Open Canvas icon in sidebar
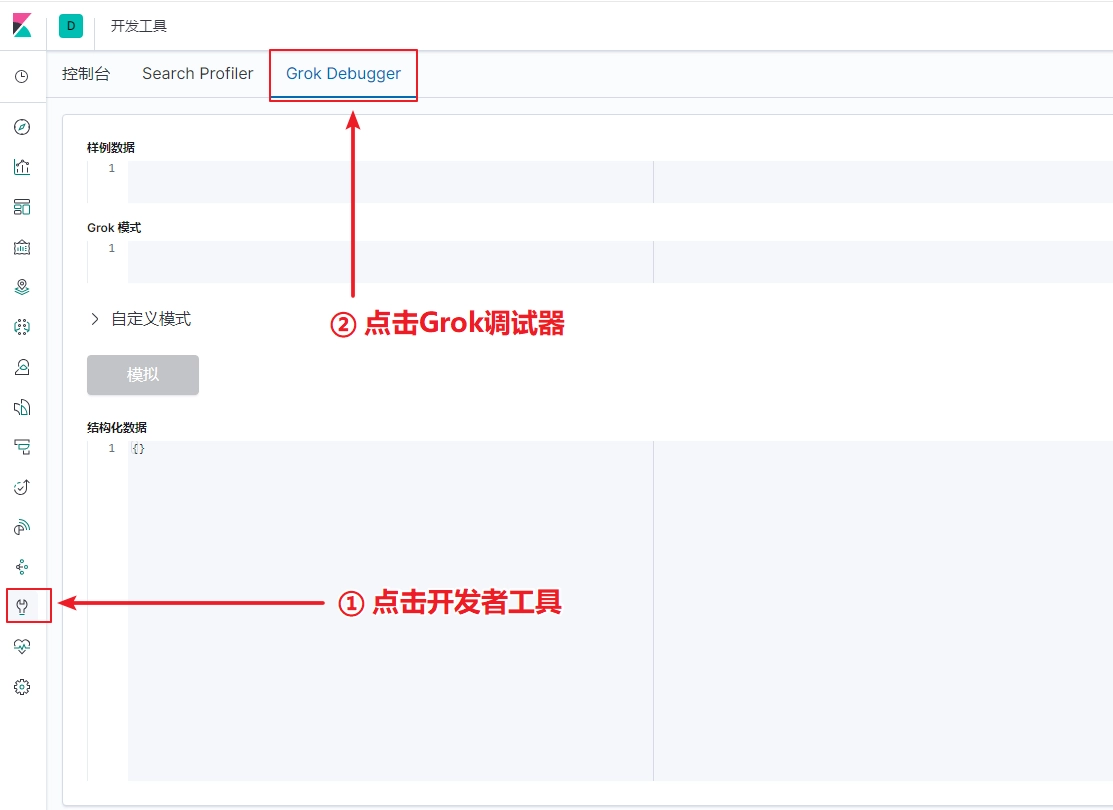This screenshot has width=1113, height=810. click(22, 247)
